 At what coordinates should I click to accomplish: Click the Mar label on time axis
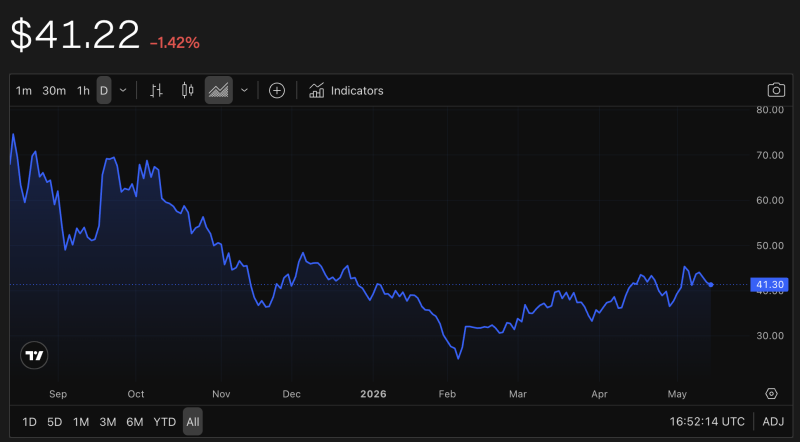pos(517,394)
